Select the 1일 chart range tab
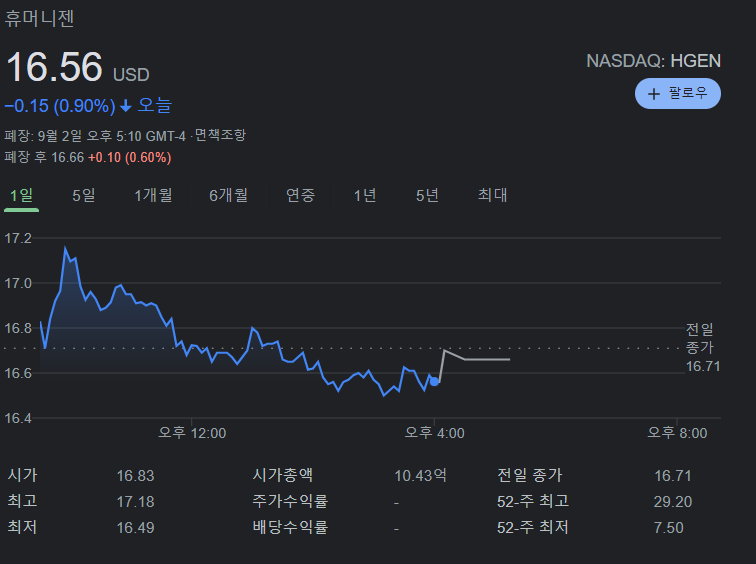Viewport: 756px width, 564px height. point(21,196)
